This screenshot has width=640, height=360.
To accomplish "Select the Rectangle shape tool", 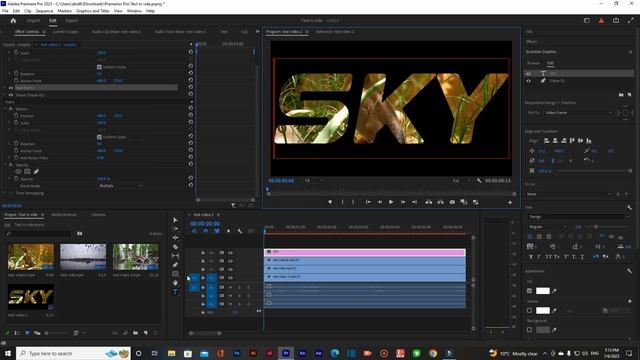I will [x=176, y=274].
